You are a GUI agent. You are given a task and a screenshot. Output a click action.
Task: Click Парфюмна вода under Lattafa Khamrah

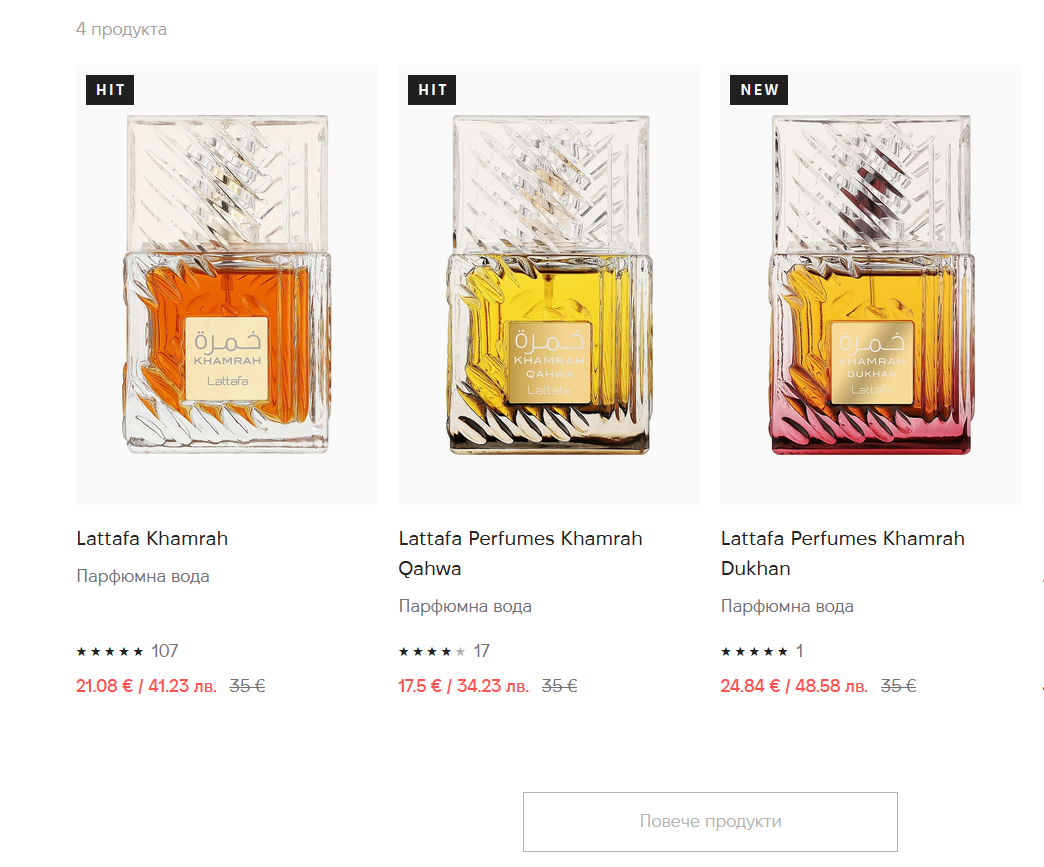point(143,576)
